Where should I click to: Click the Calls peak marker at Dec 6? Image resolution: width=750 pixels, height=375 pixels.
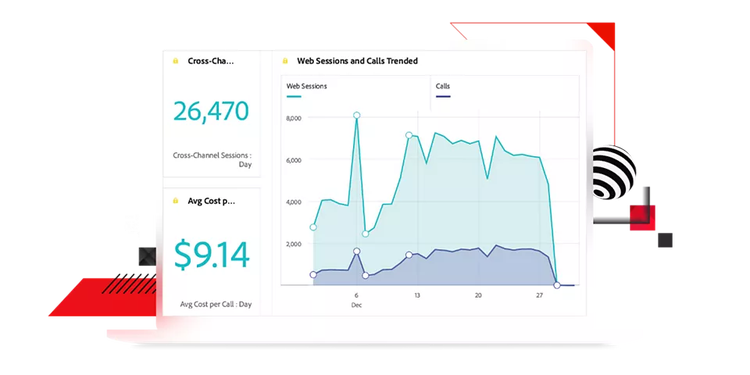tap(356, 251)
